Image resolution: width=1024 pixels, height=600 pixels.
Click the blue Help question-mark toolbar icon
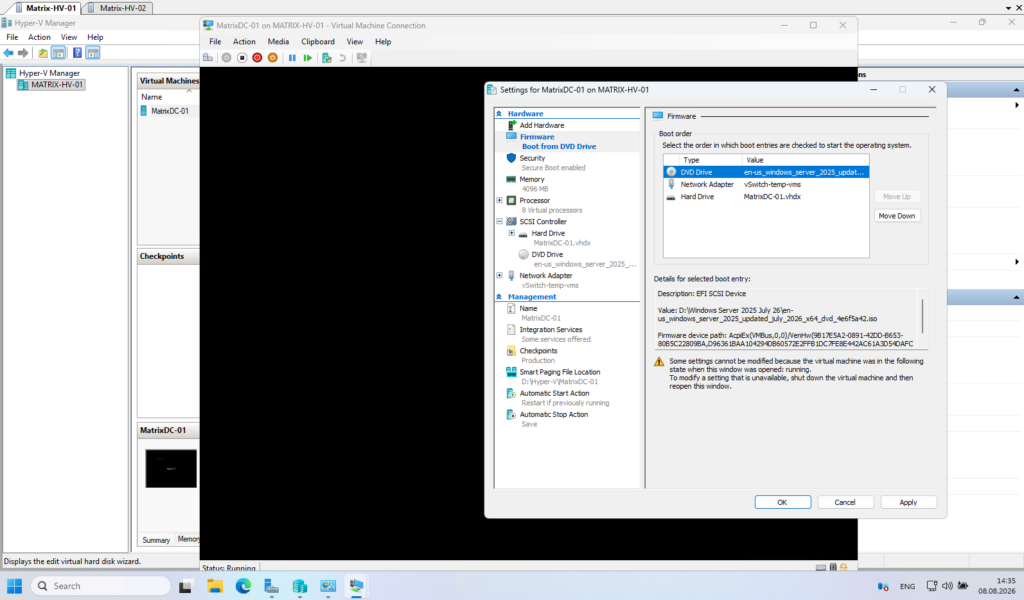(77, 53)
